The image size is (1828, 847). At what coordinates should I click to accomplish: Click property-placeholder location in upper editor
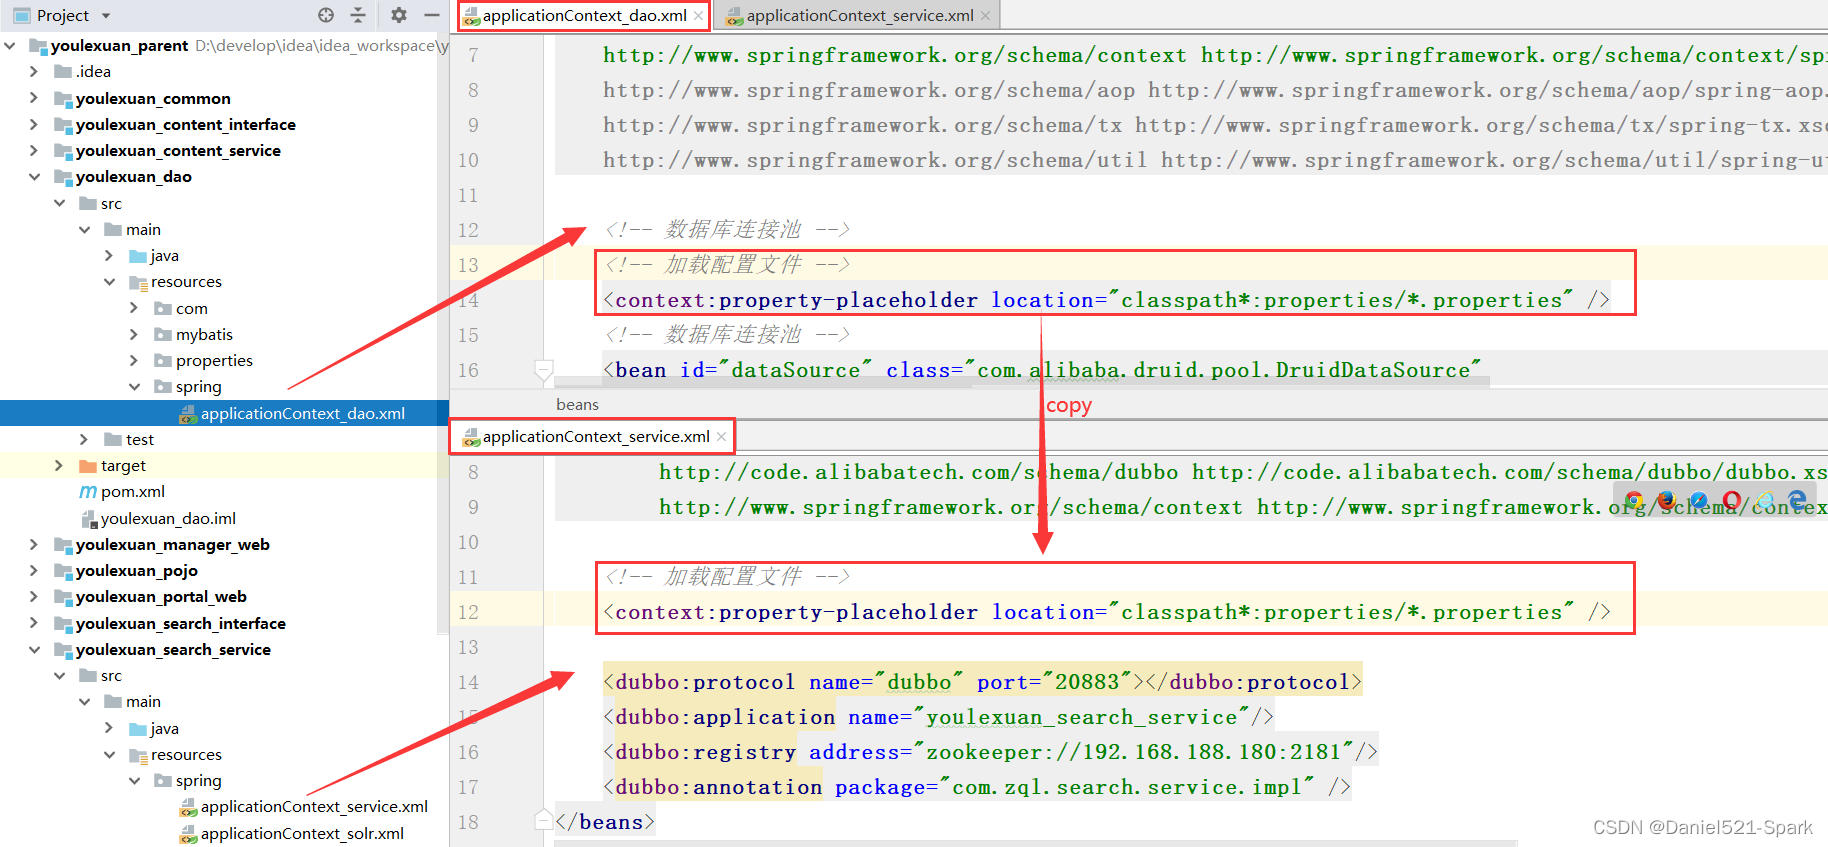click(x=1340, y=300)
